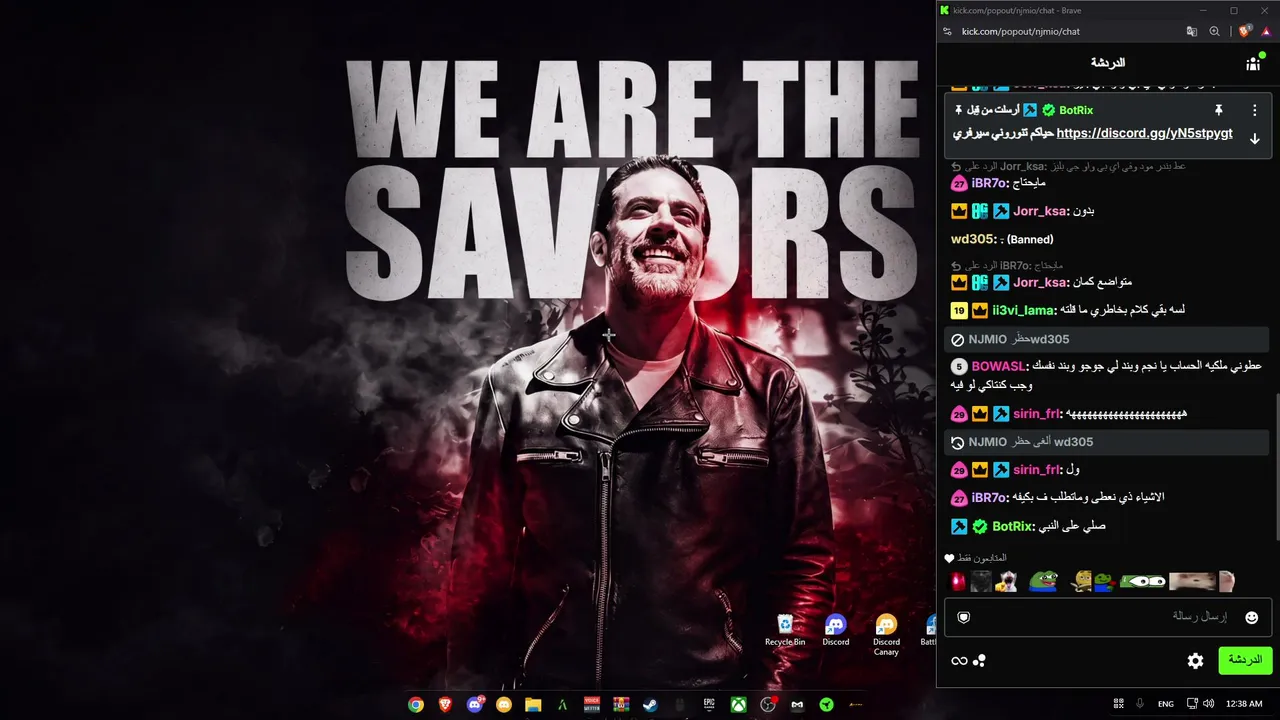Image resolution: width=1280 pixels, height=720 pixels.
Task: Open the Discord Canary desktop shortcut
Action: pos(886,636)
